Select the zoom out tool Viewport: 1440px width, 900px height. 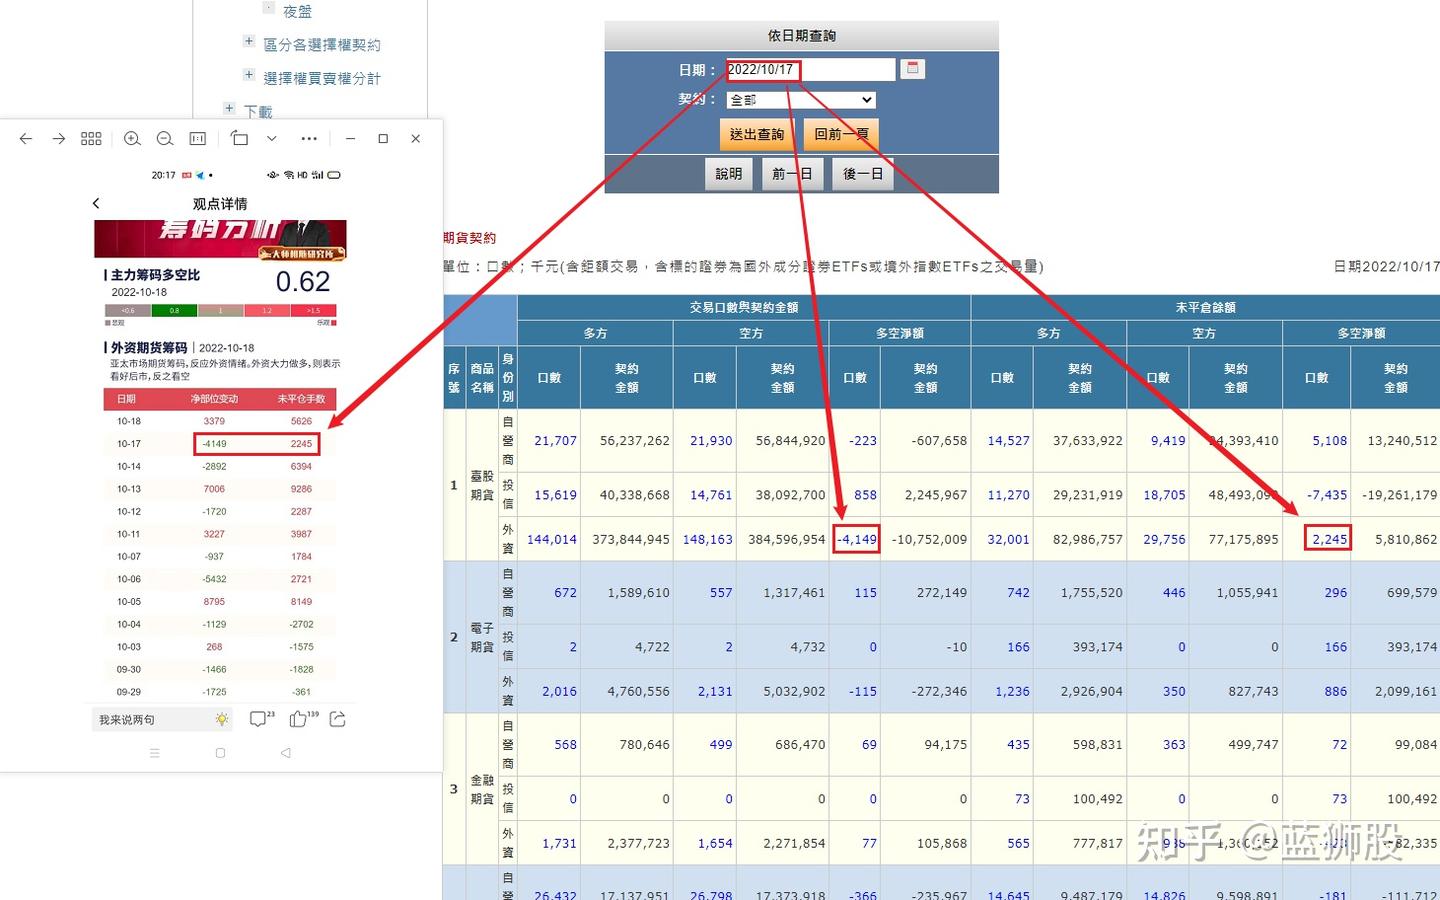(165, 138)
